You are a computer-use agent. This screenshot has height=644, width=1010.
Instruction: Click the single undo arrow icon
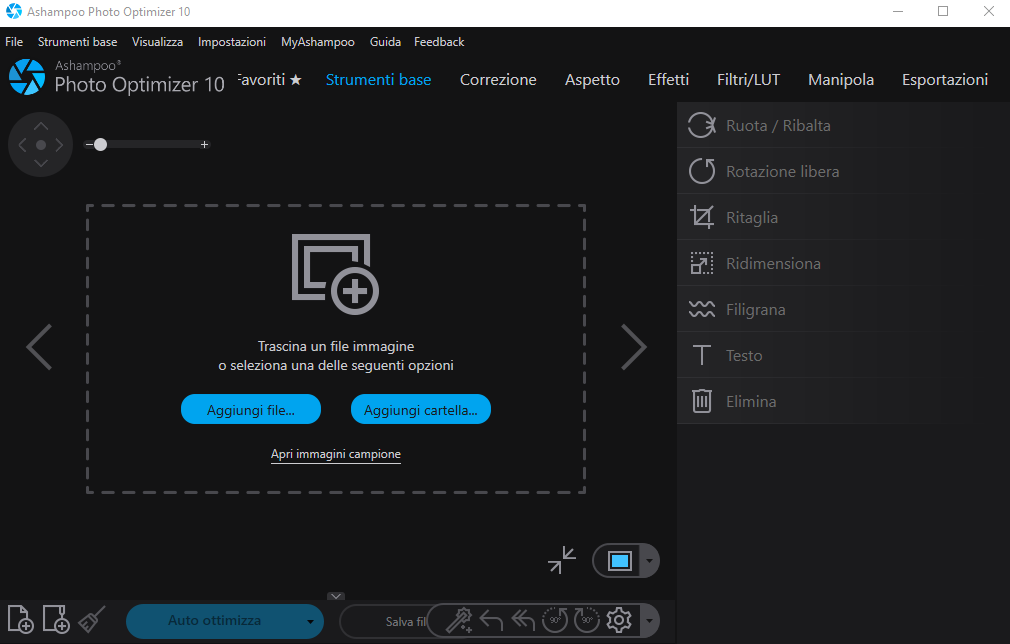[x=491, y=620]
